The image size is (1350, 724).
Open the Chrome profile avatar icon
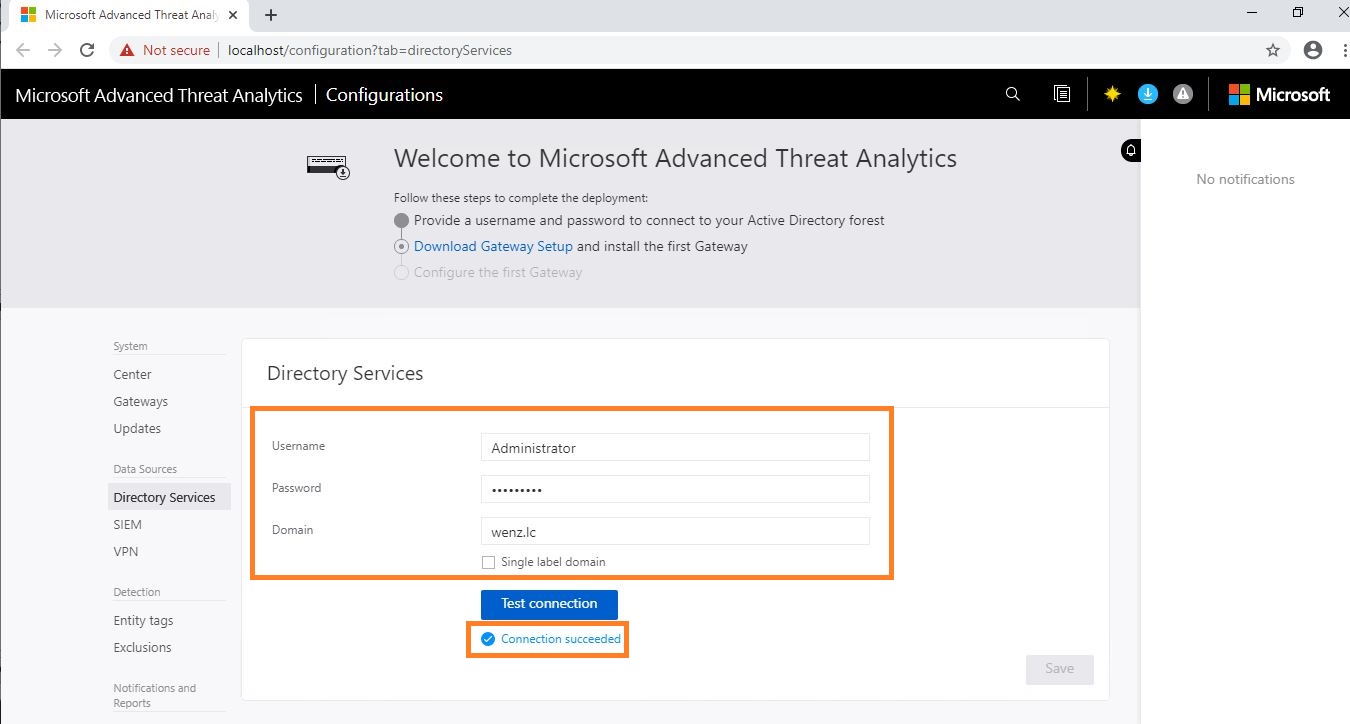(1313, 50)
